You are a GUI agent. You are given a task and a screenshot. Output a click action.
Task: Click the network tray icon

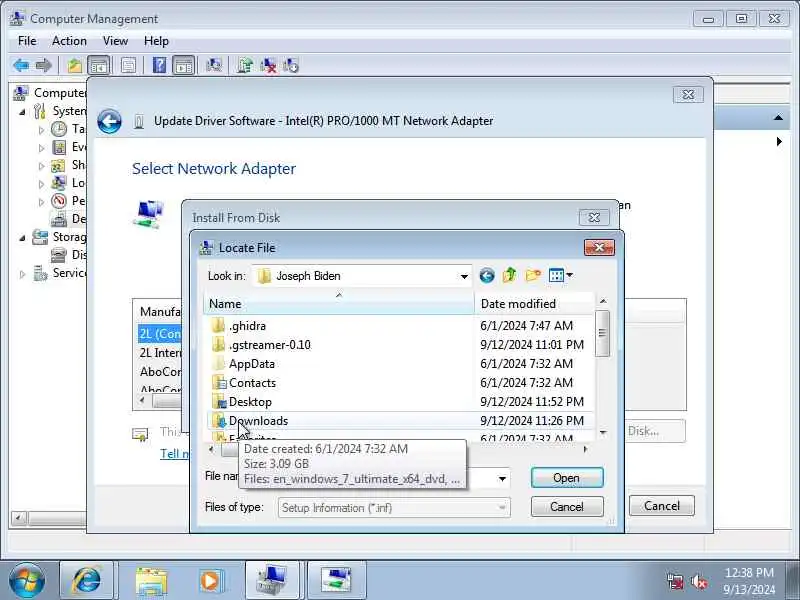(x=675, y=582)
